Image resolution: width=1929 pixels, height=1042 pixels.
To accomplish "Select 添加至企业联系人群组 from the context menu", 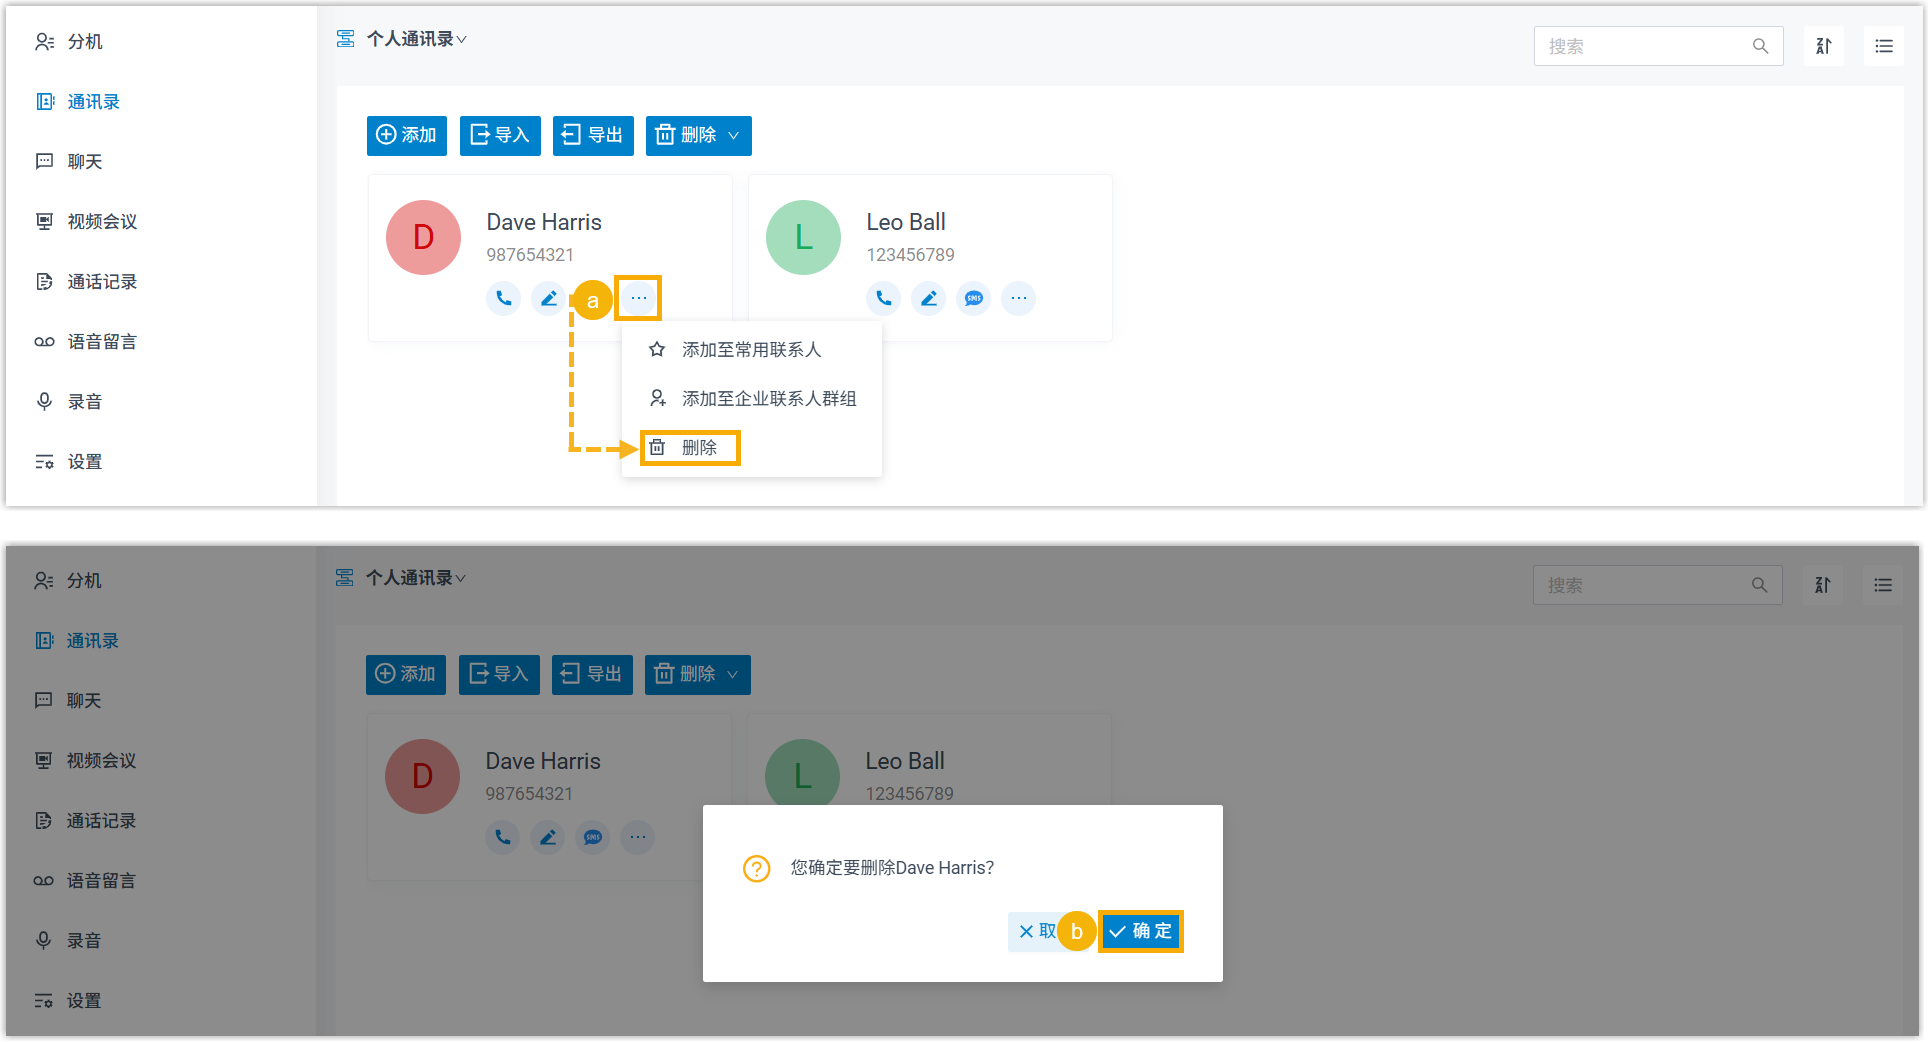I will click(768, 399).
